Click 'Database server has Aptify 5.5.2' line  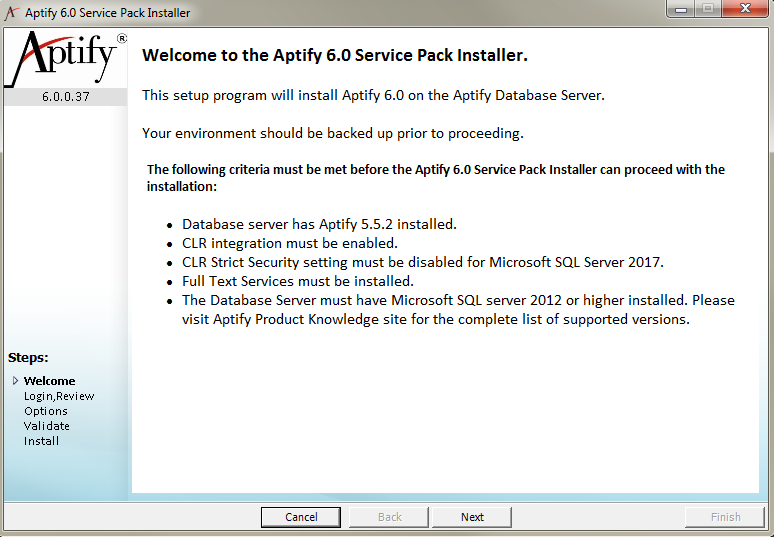click(319, 224)
